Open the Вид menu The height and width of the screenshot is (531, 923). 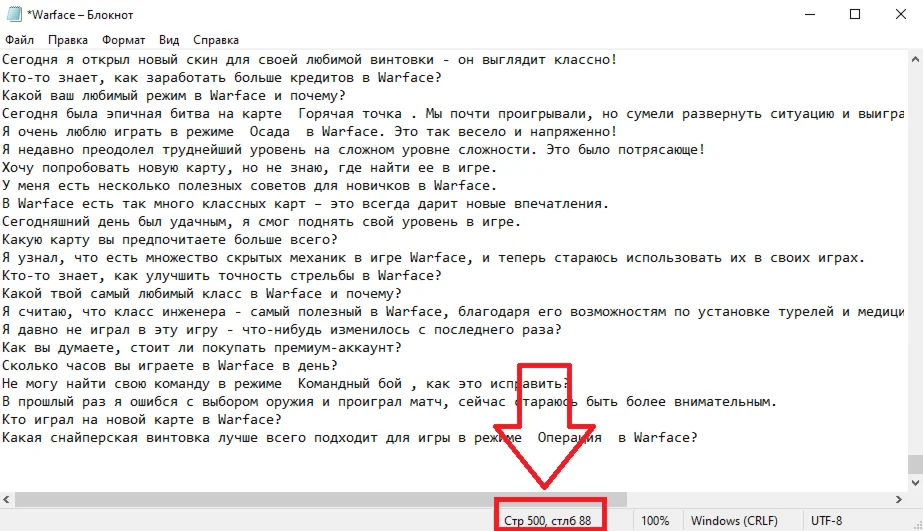tap(169, 40)
